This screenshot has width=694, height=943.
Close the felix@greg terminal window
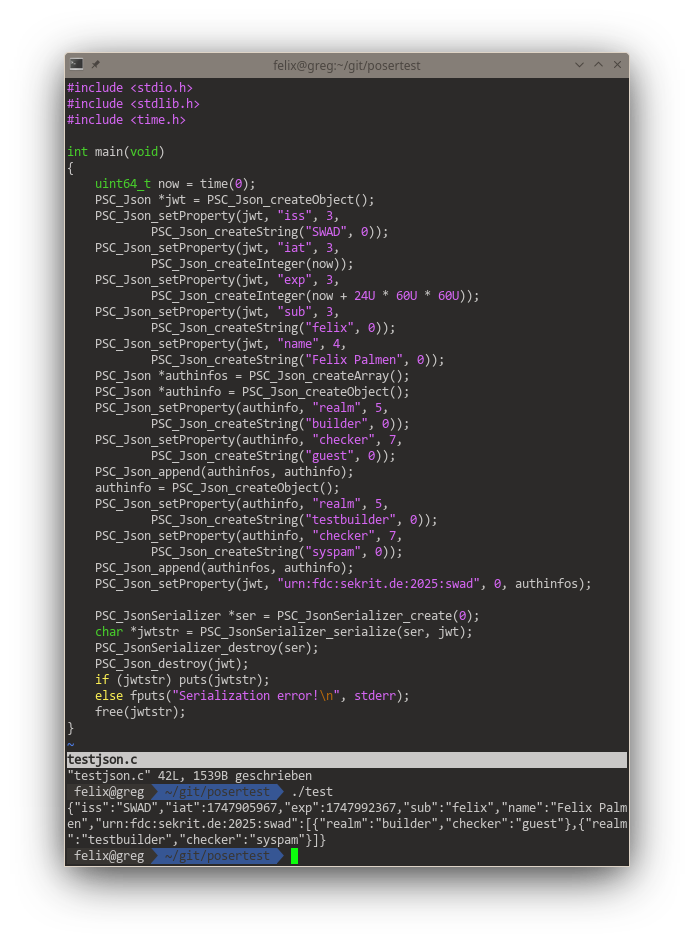[617, 65]
